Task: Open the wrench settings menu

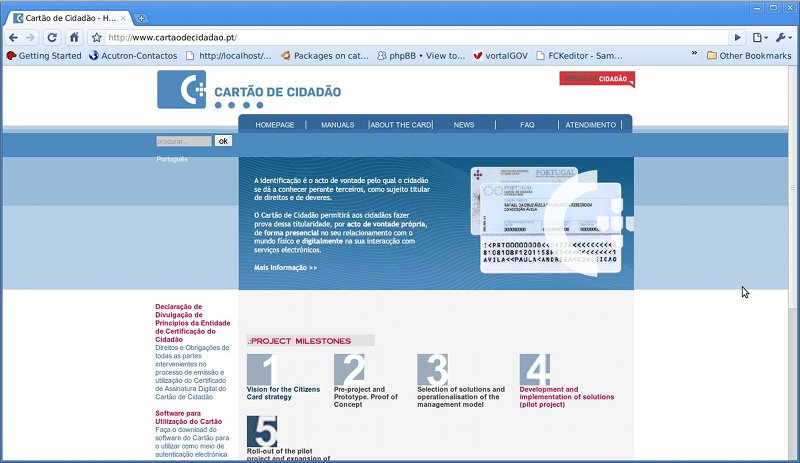Action: [783, 38]
